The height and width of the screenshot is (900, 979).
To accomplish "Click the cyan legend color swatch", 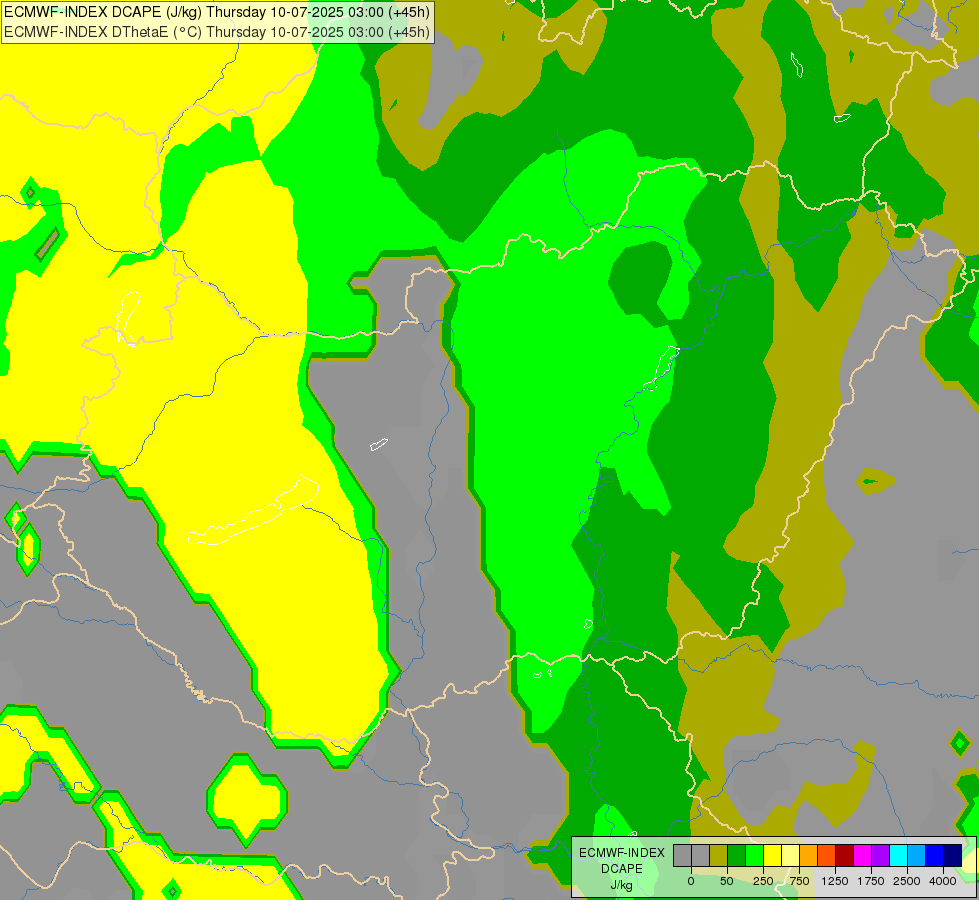I will 898,855.
